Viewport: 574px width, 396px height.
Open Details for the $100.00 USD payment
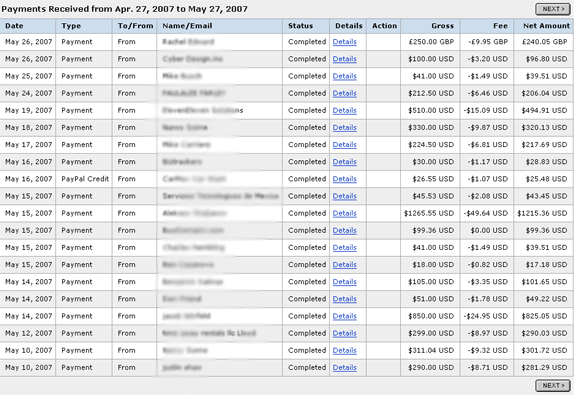(344, 59)
